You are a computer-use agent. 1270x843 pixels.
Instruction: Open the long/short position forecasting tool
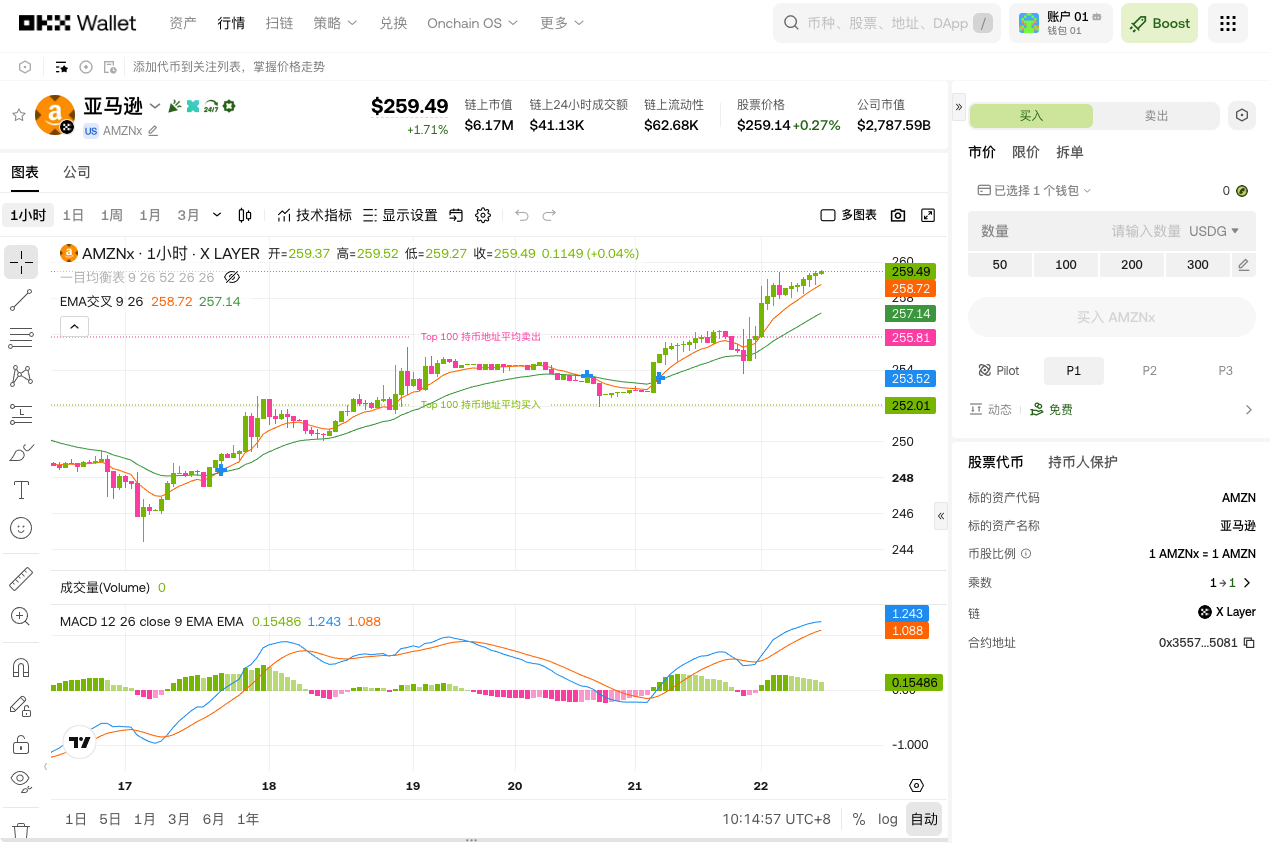21,414
